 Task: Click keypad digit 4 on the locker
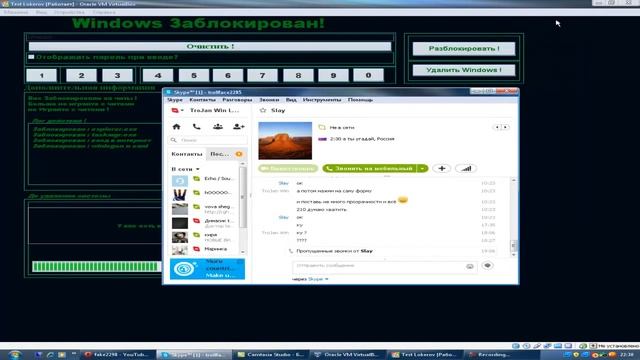(x=158, y=76)
